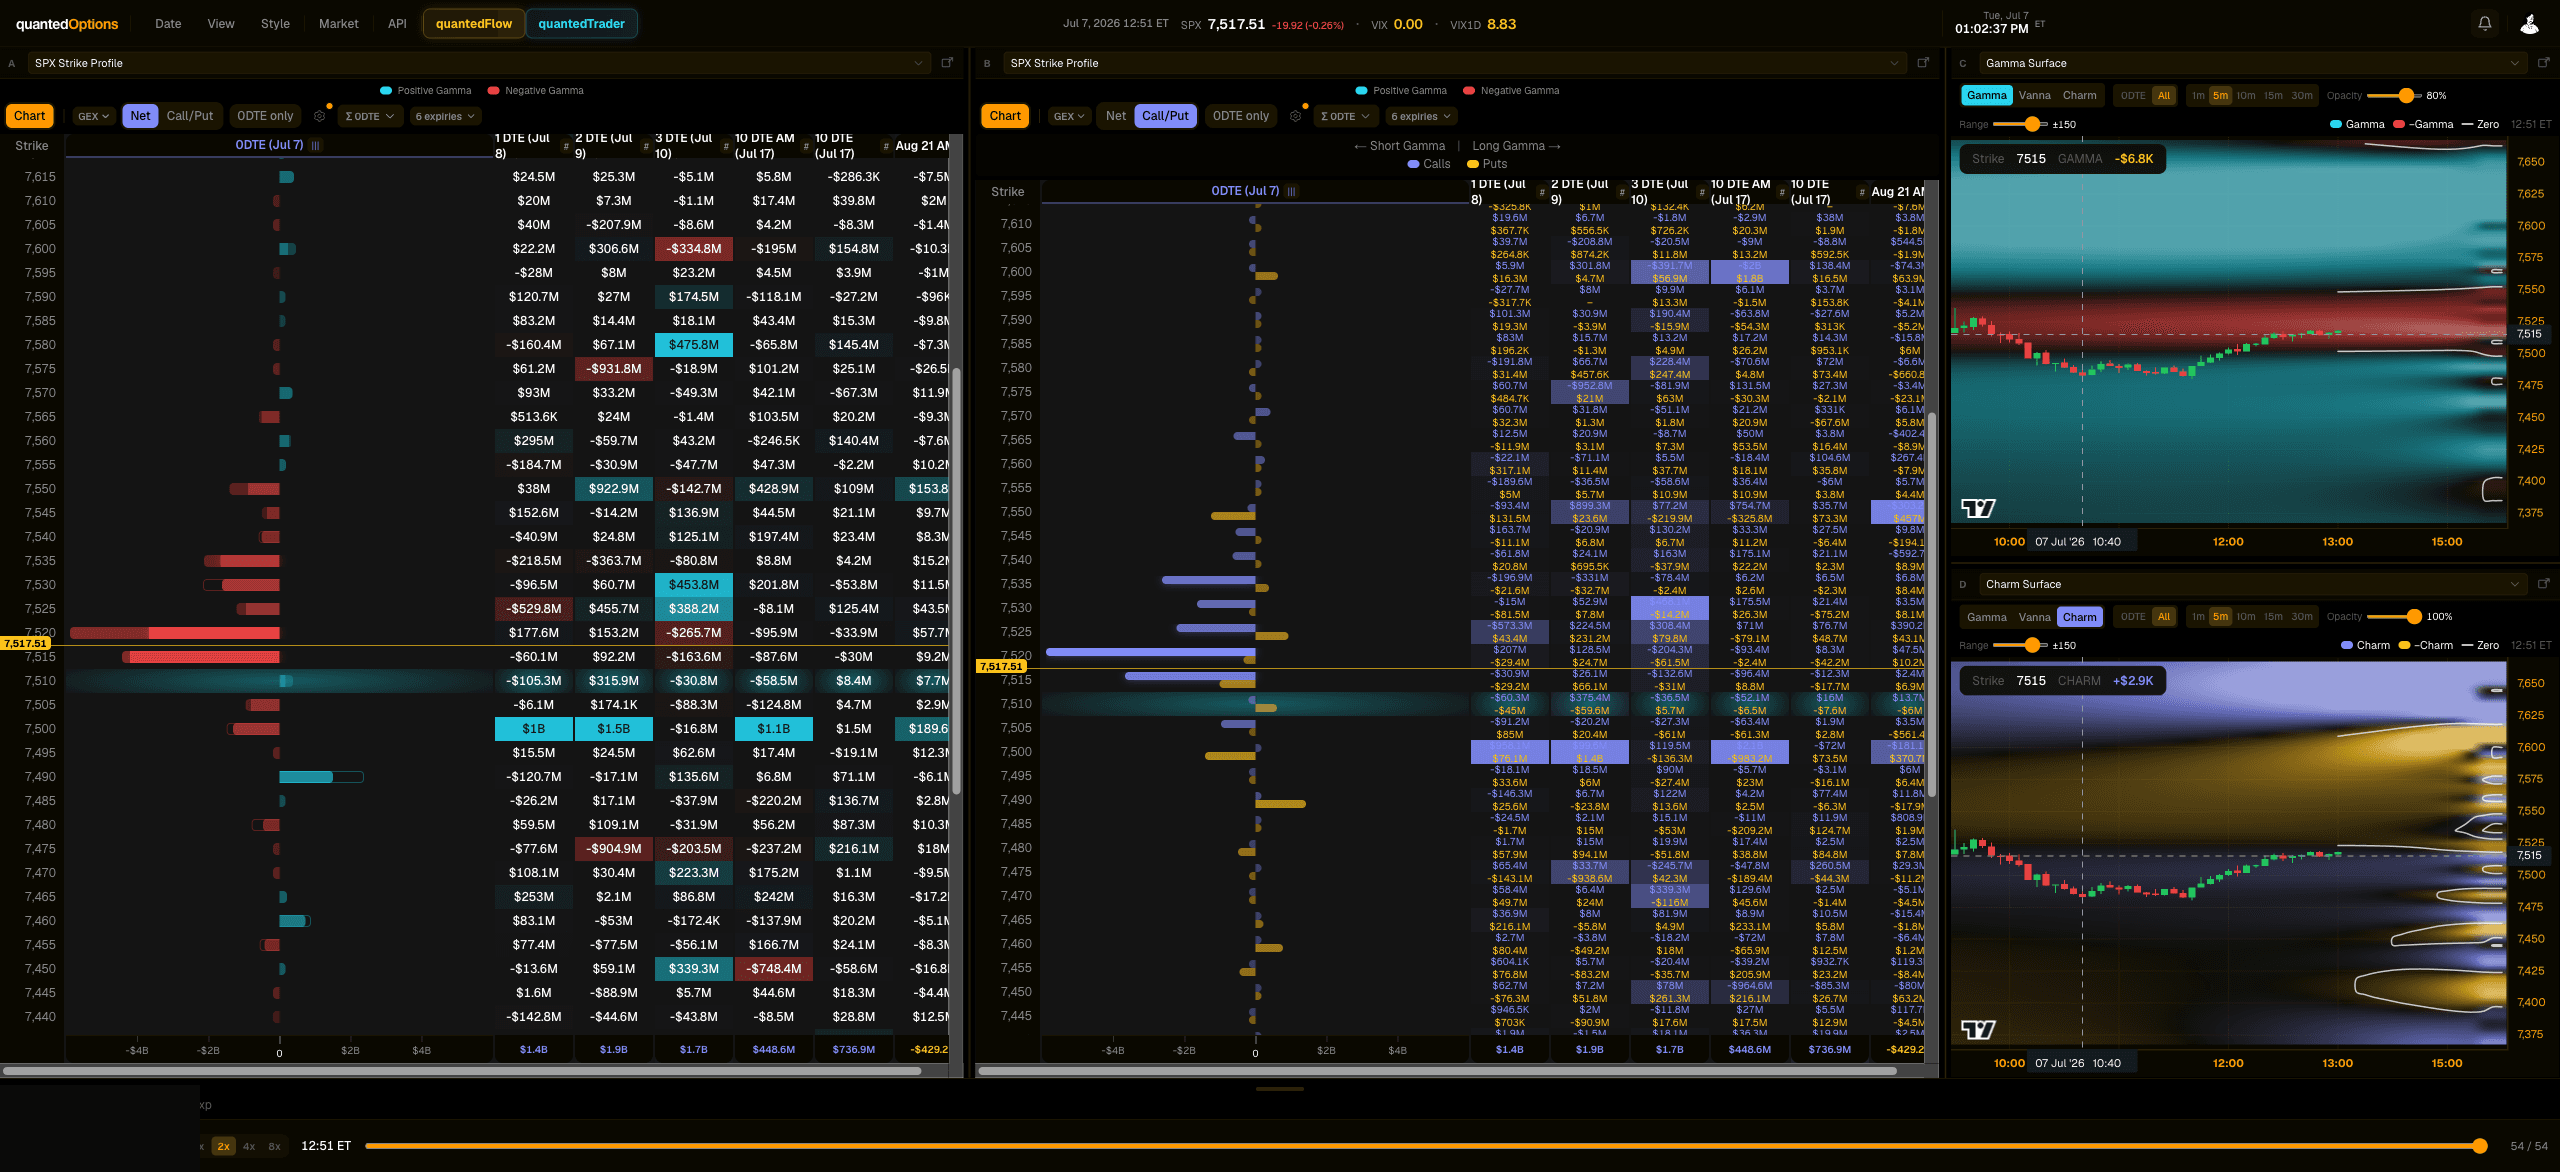The width and height of the screenshot is (2560, 1172).
Task: Select Call/Put mode in panel A
Action: 190,116
